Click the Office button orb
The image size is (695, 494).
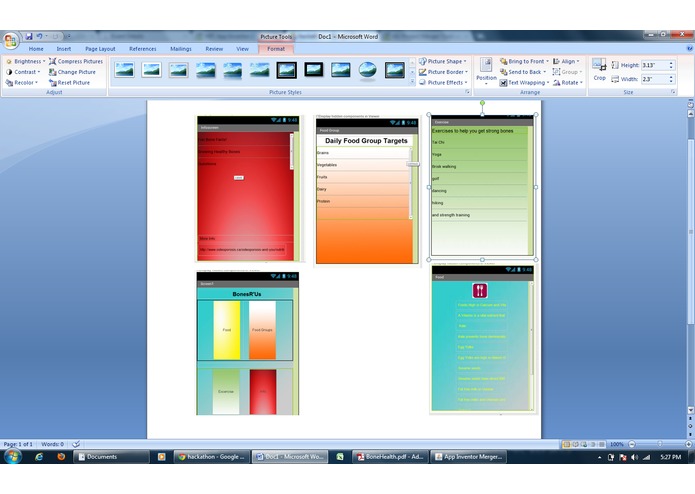[x=10, y=41]
